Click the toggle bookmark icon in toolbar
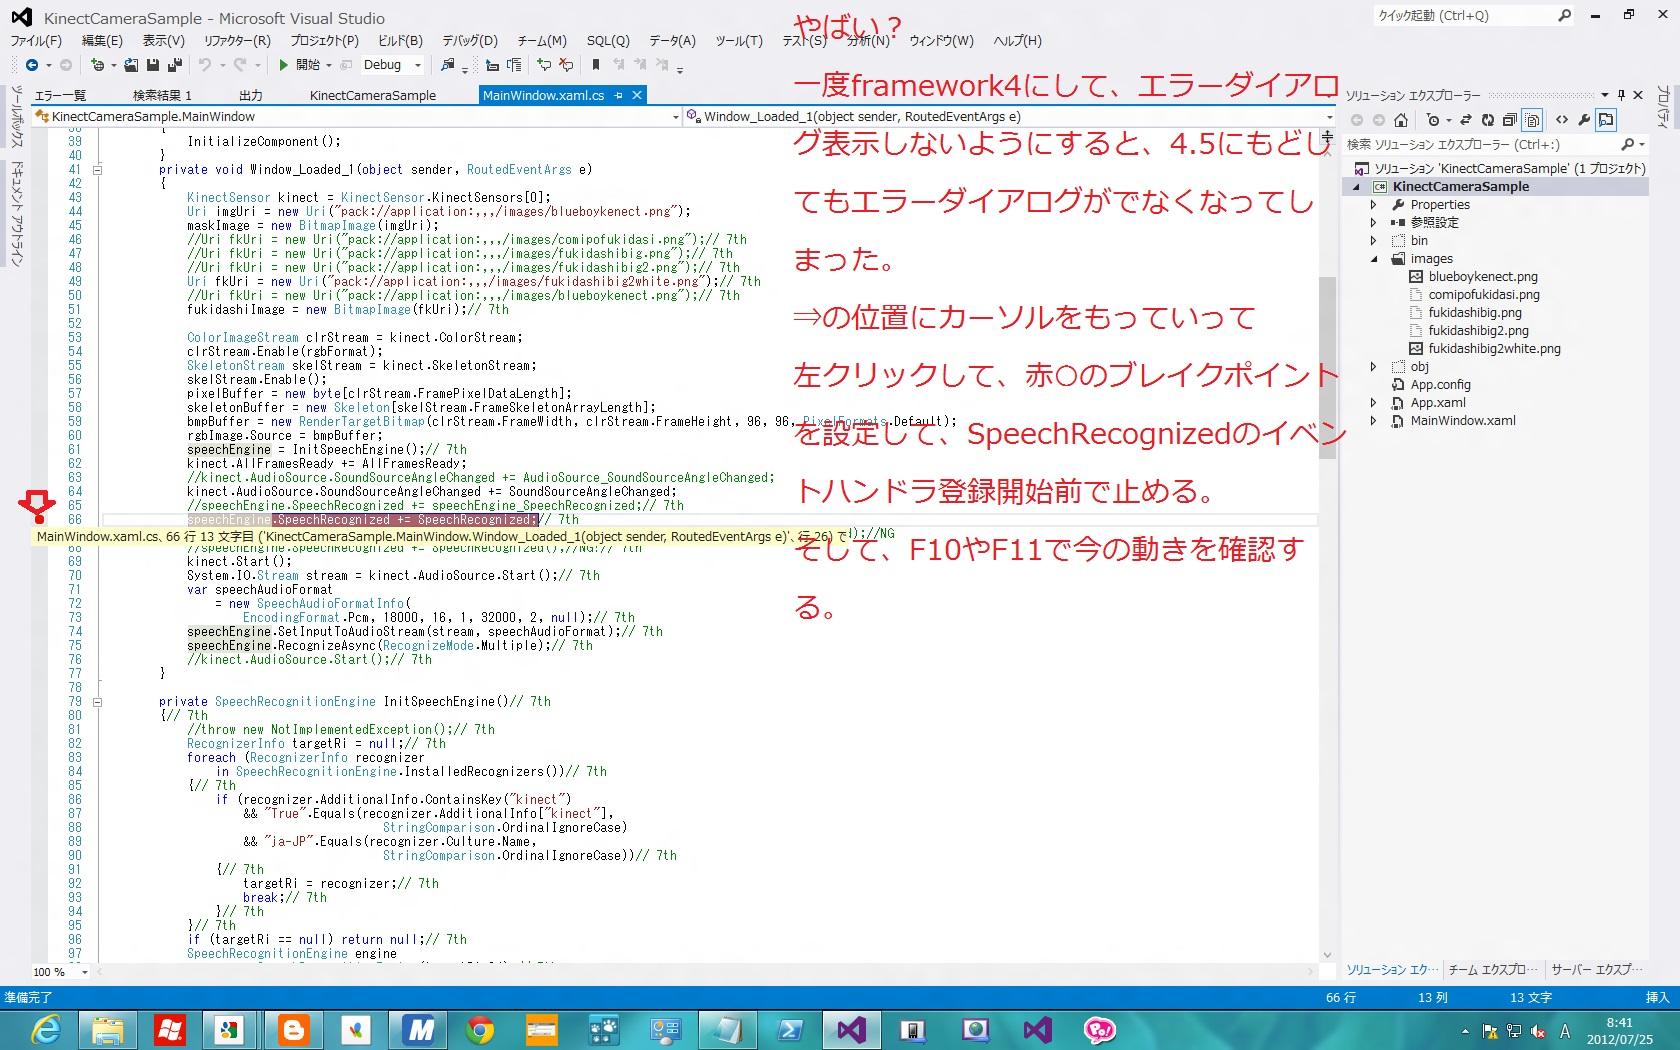This screenshot has height=1050, width=1680. point(596,65)
